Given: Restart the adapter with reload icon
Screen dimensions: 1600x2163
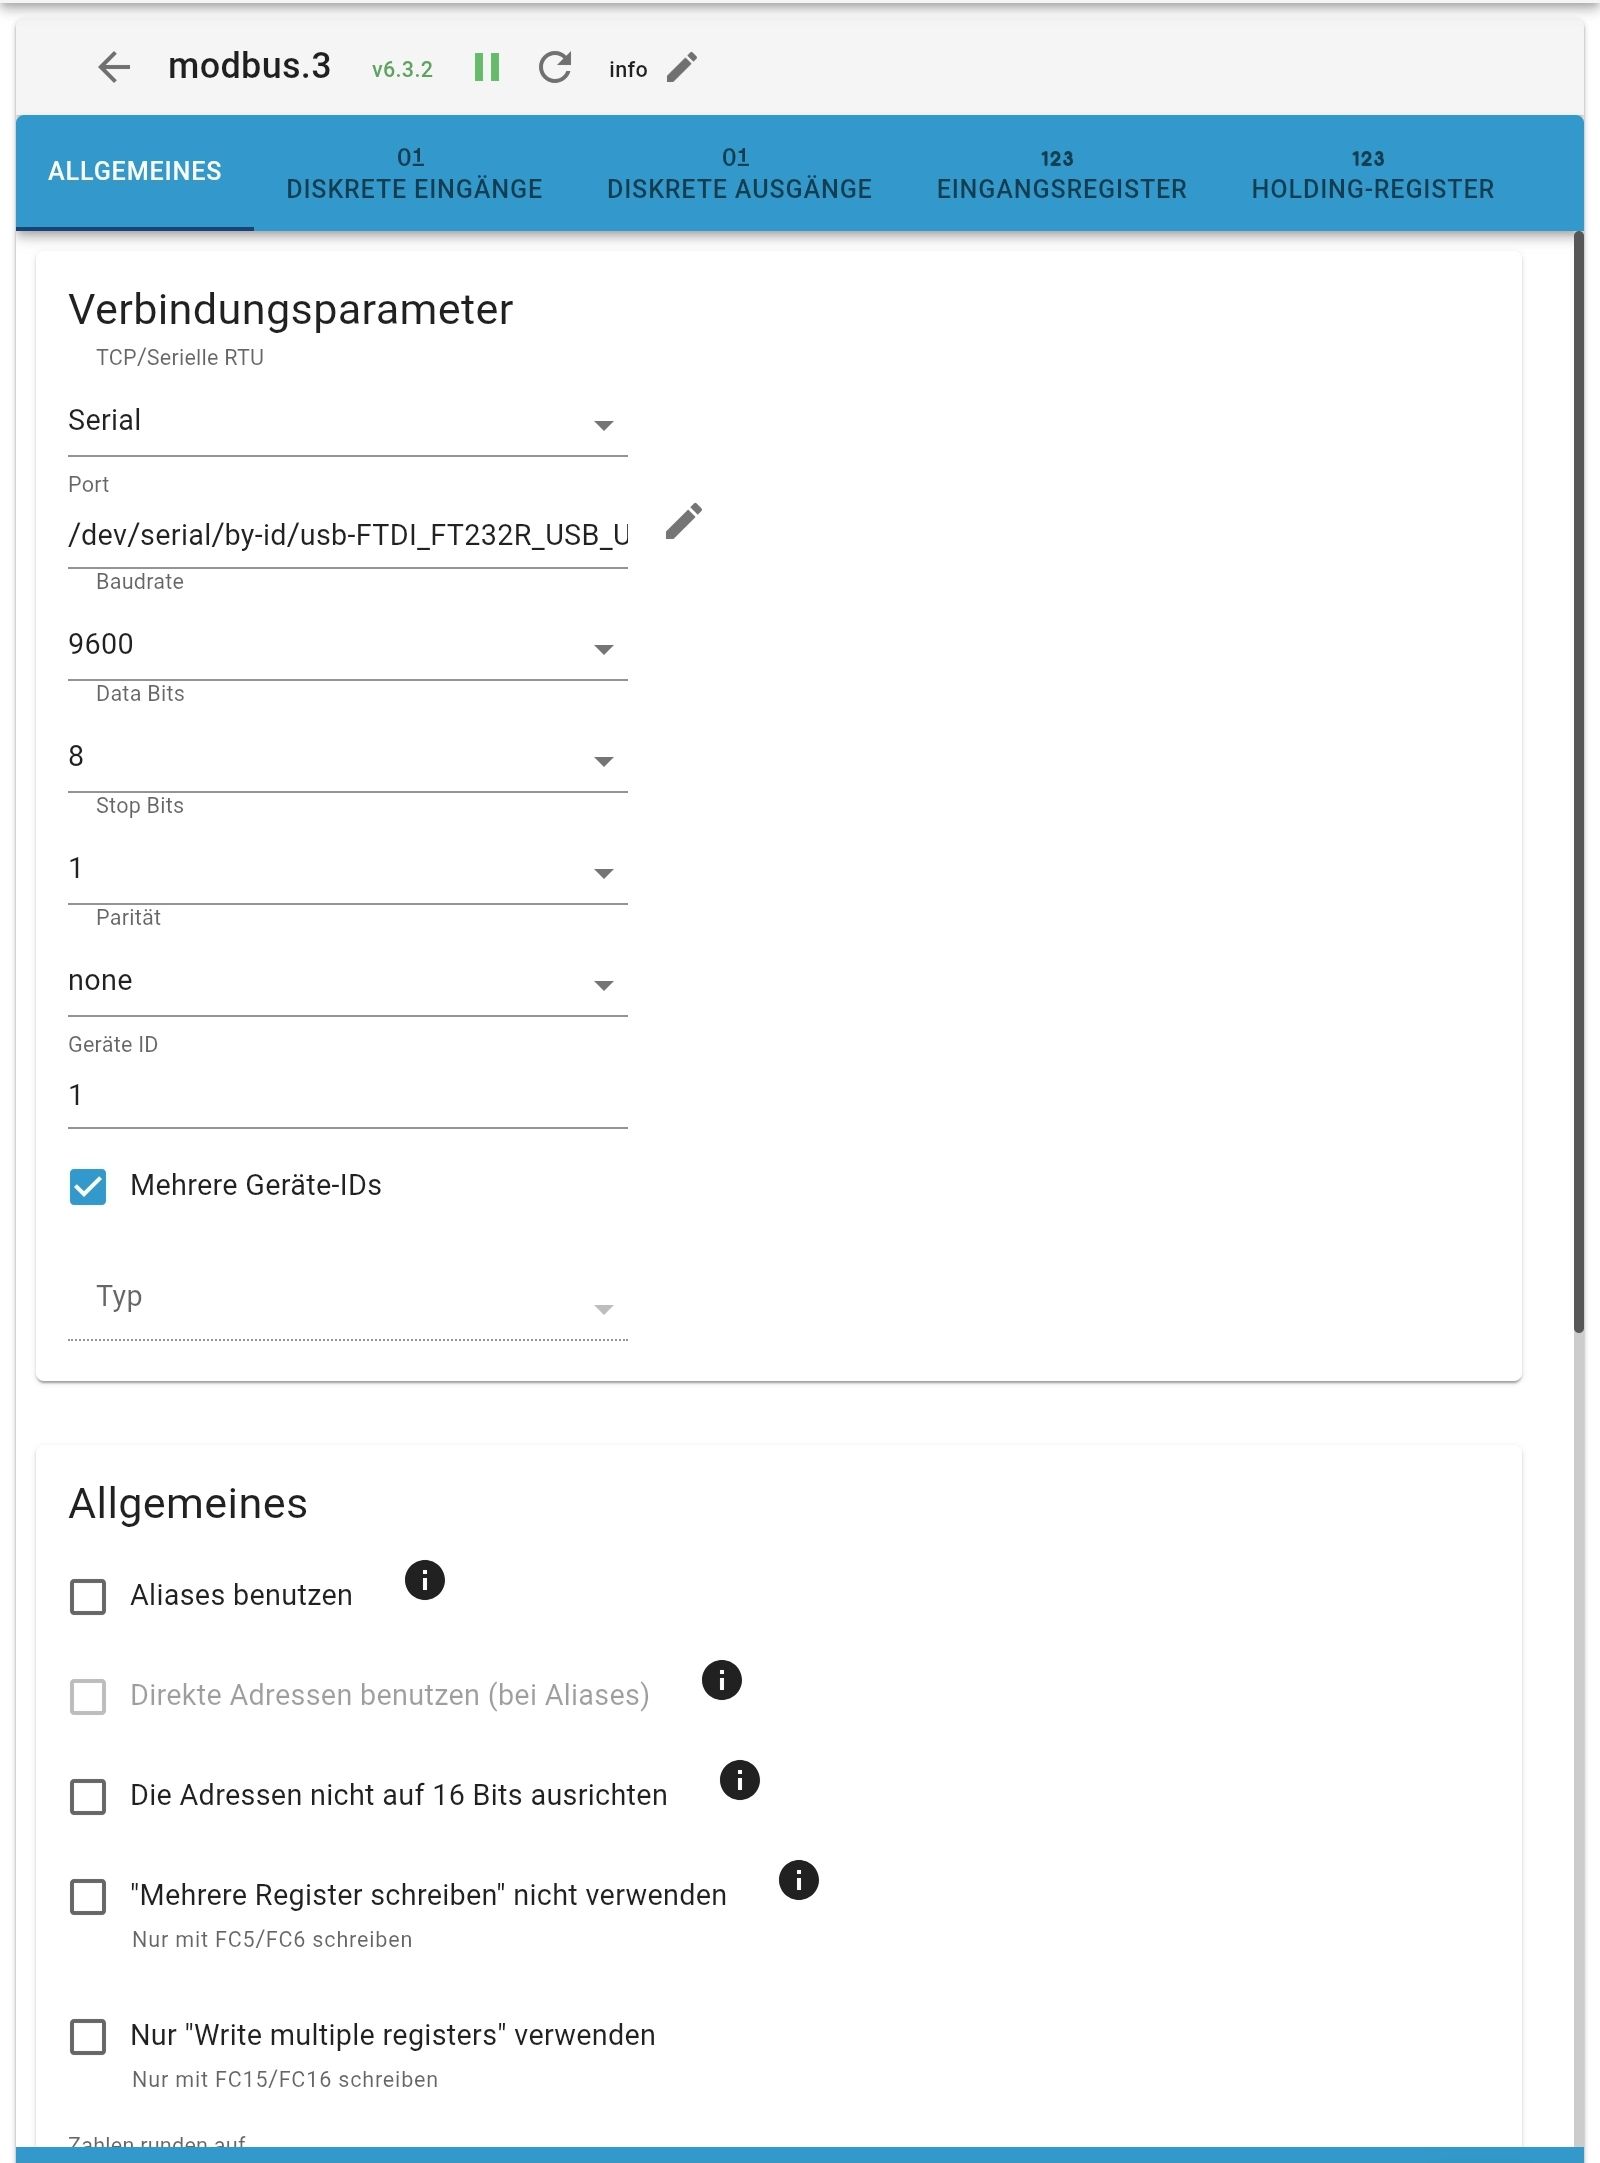Looking at the screenshot, I should click(x=555, y=67).
